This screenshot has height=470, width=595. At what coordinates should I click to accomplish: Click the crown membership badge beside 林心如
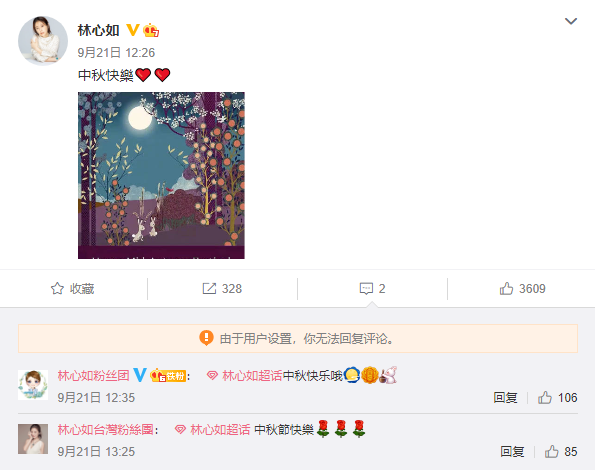click(x=151, y=30)
